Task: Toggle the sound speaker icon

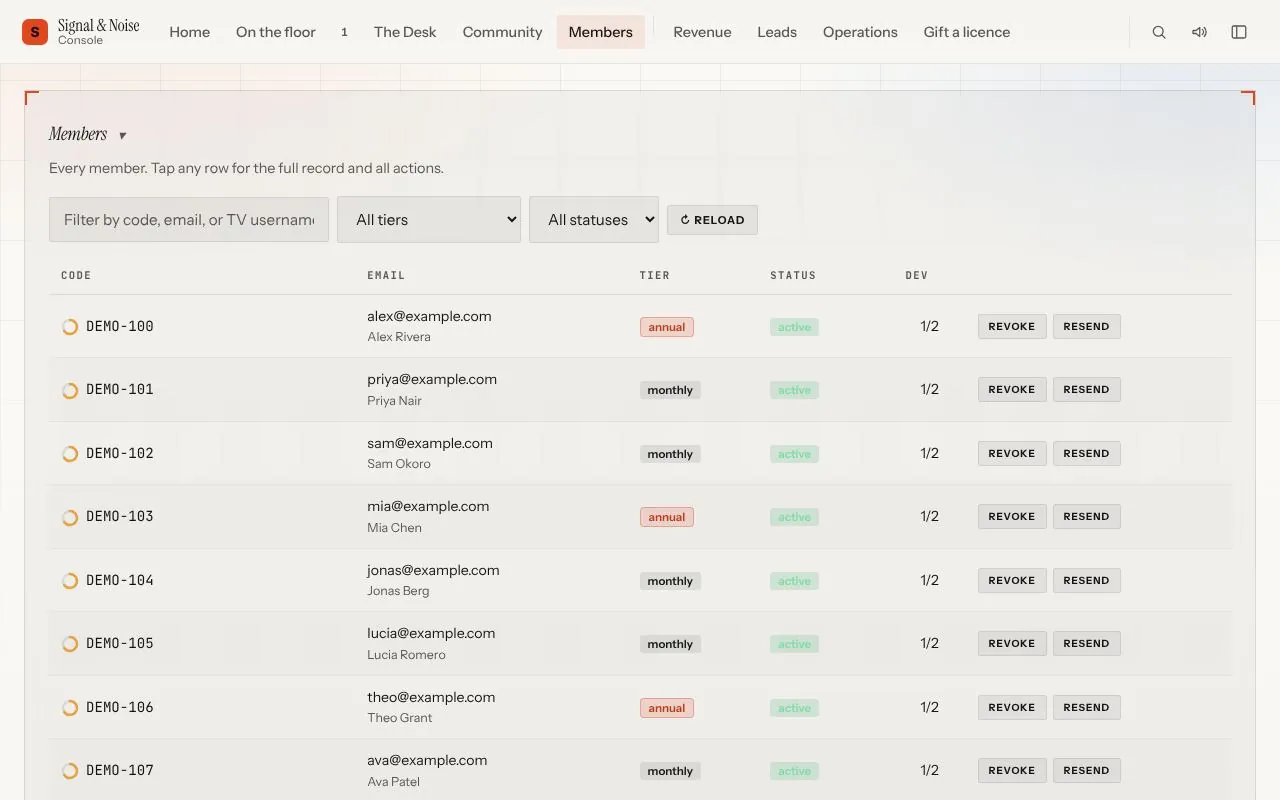Action: (x=1199, y=32)
